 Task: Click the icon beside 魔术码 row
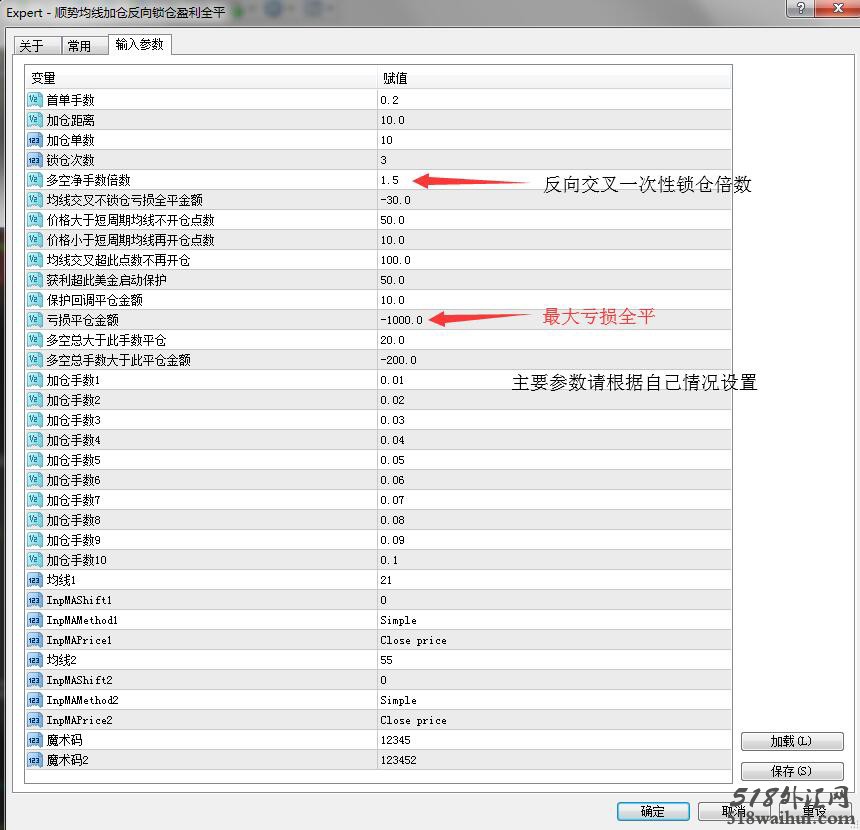click(34, 740)
